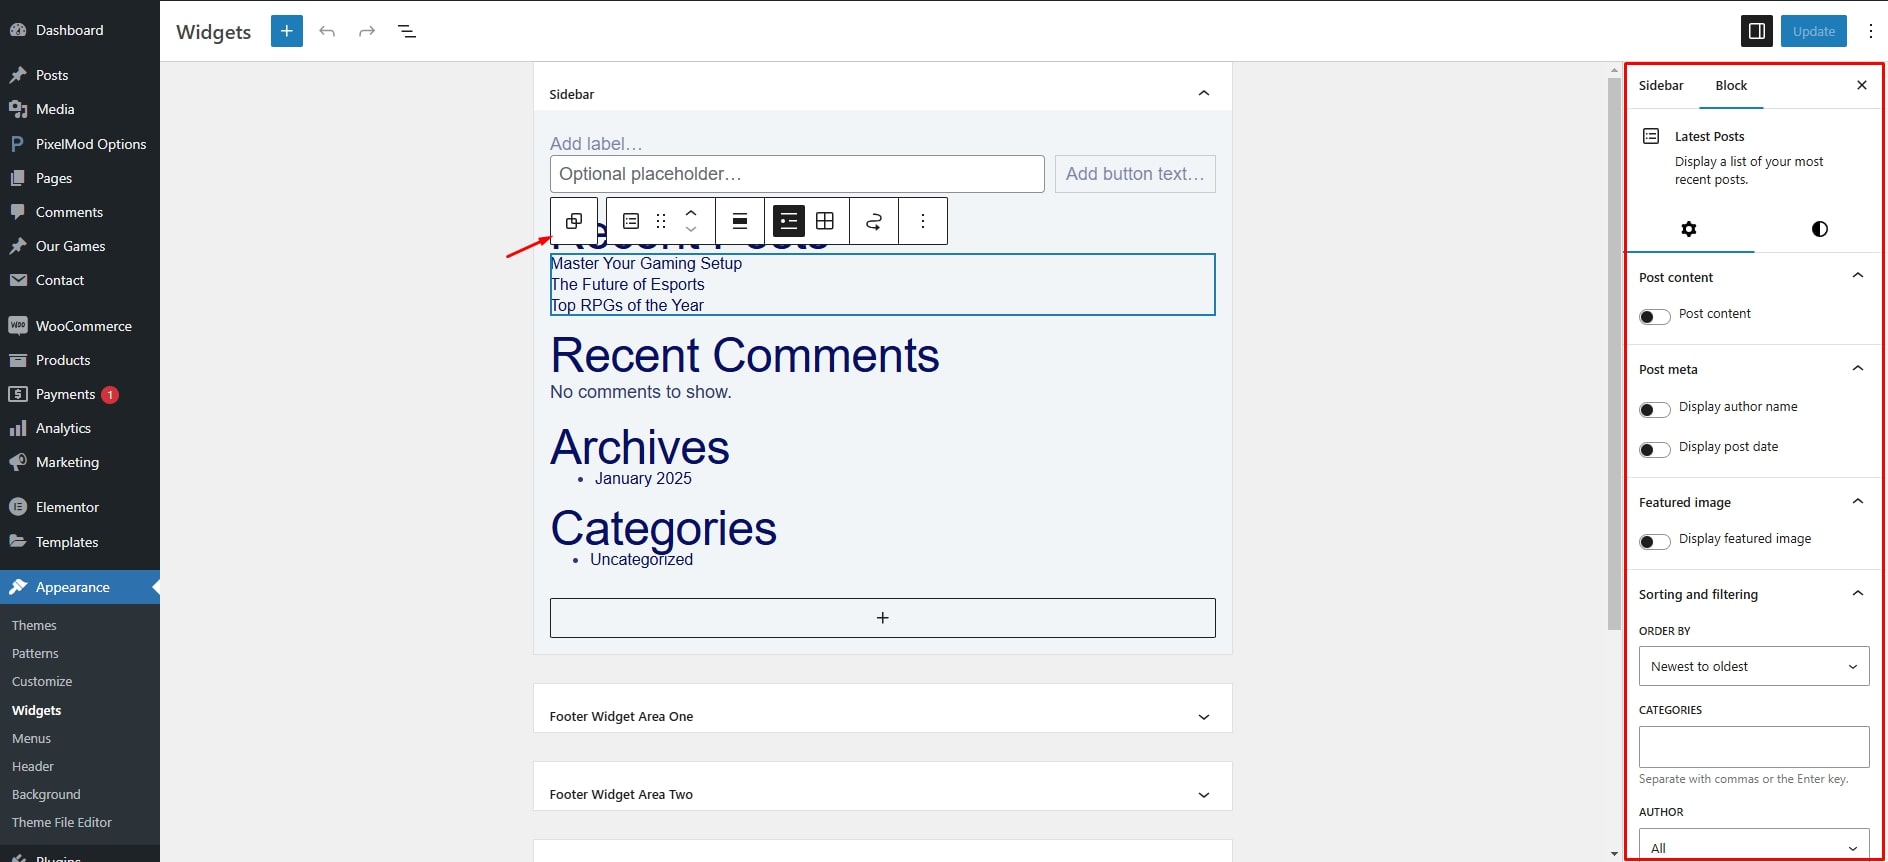This screenshot has height=862, width=1888.
Task: Redo the last undone change
Action: (367, 31)
